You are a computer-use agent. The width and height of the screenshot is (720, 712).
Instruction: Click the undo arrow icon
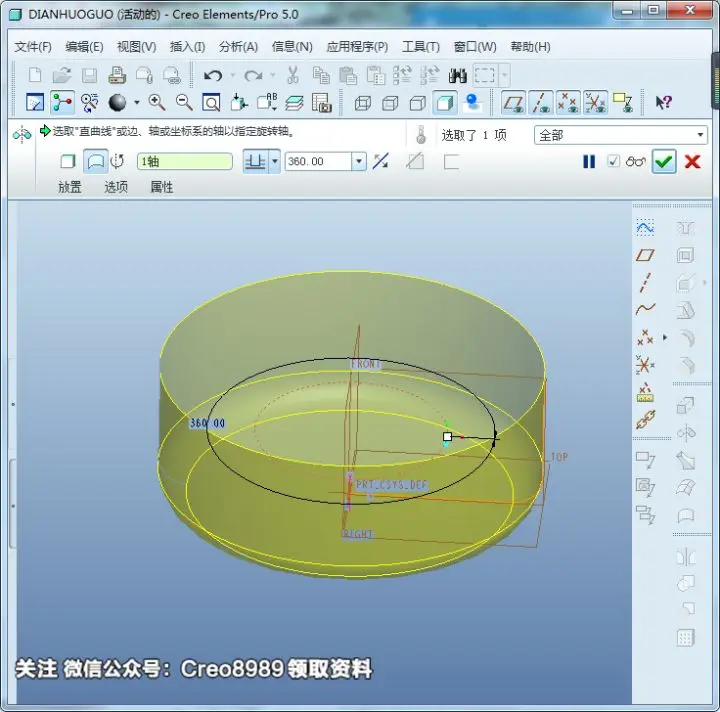pos(213,75)
